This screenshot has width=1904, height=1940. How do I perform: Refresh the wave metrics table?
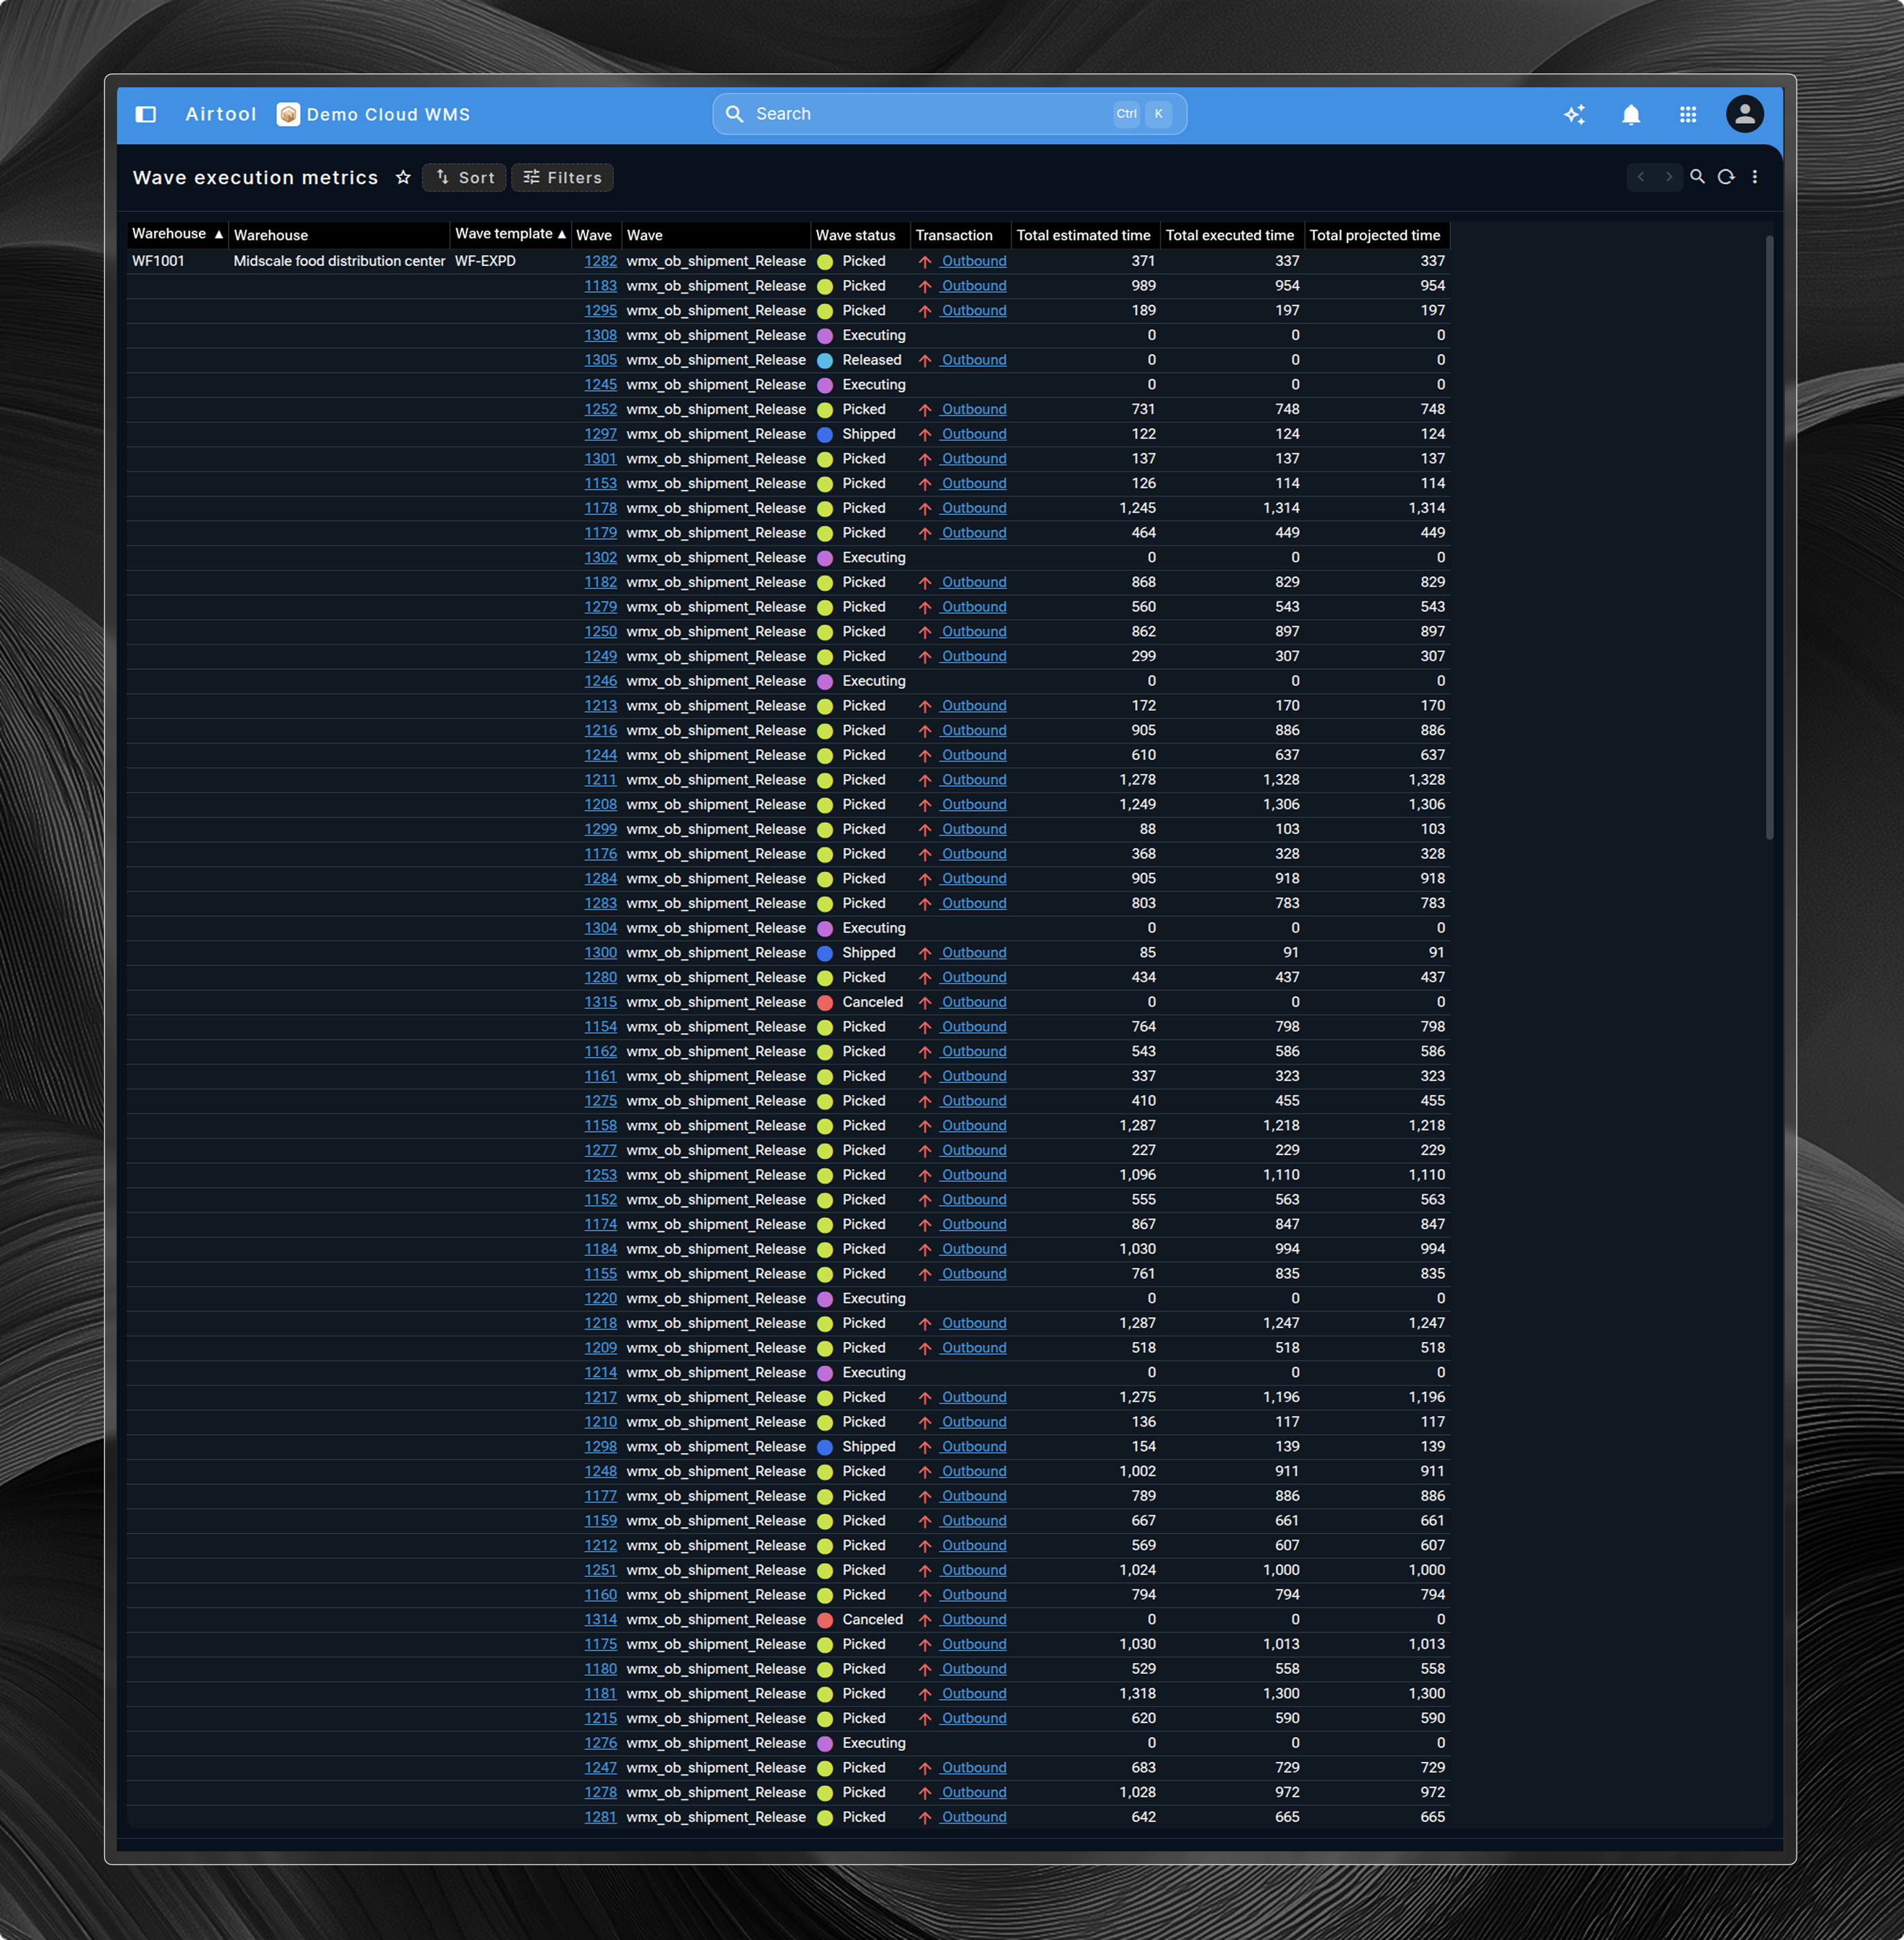(x=1726, y=177)
